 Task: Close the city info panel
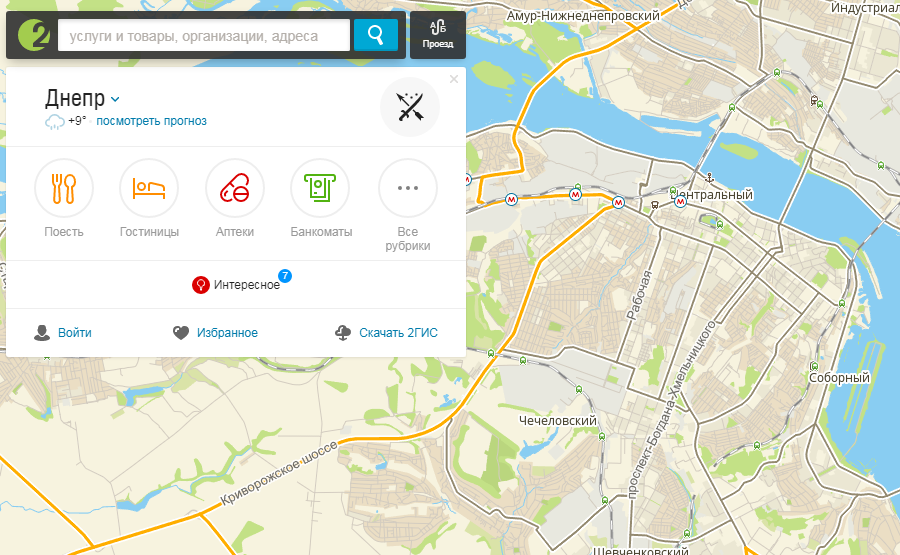point(454,79)
